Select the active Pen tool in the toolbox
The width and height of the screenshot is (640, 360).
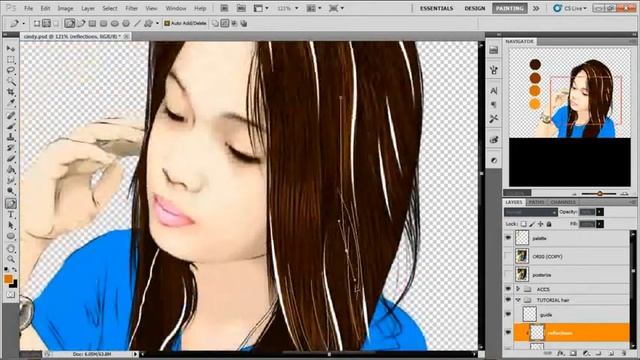tap(11, 203)
